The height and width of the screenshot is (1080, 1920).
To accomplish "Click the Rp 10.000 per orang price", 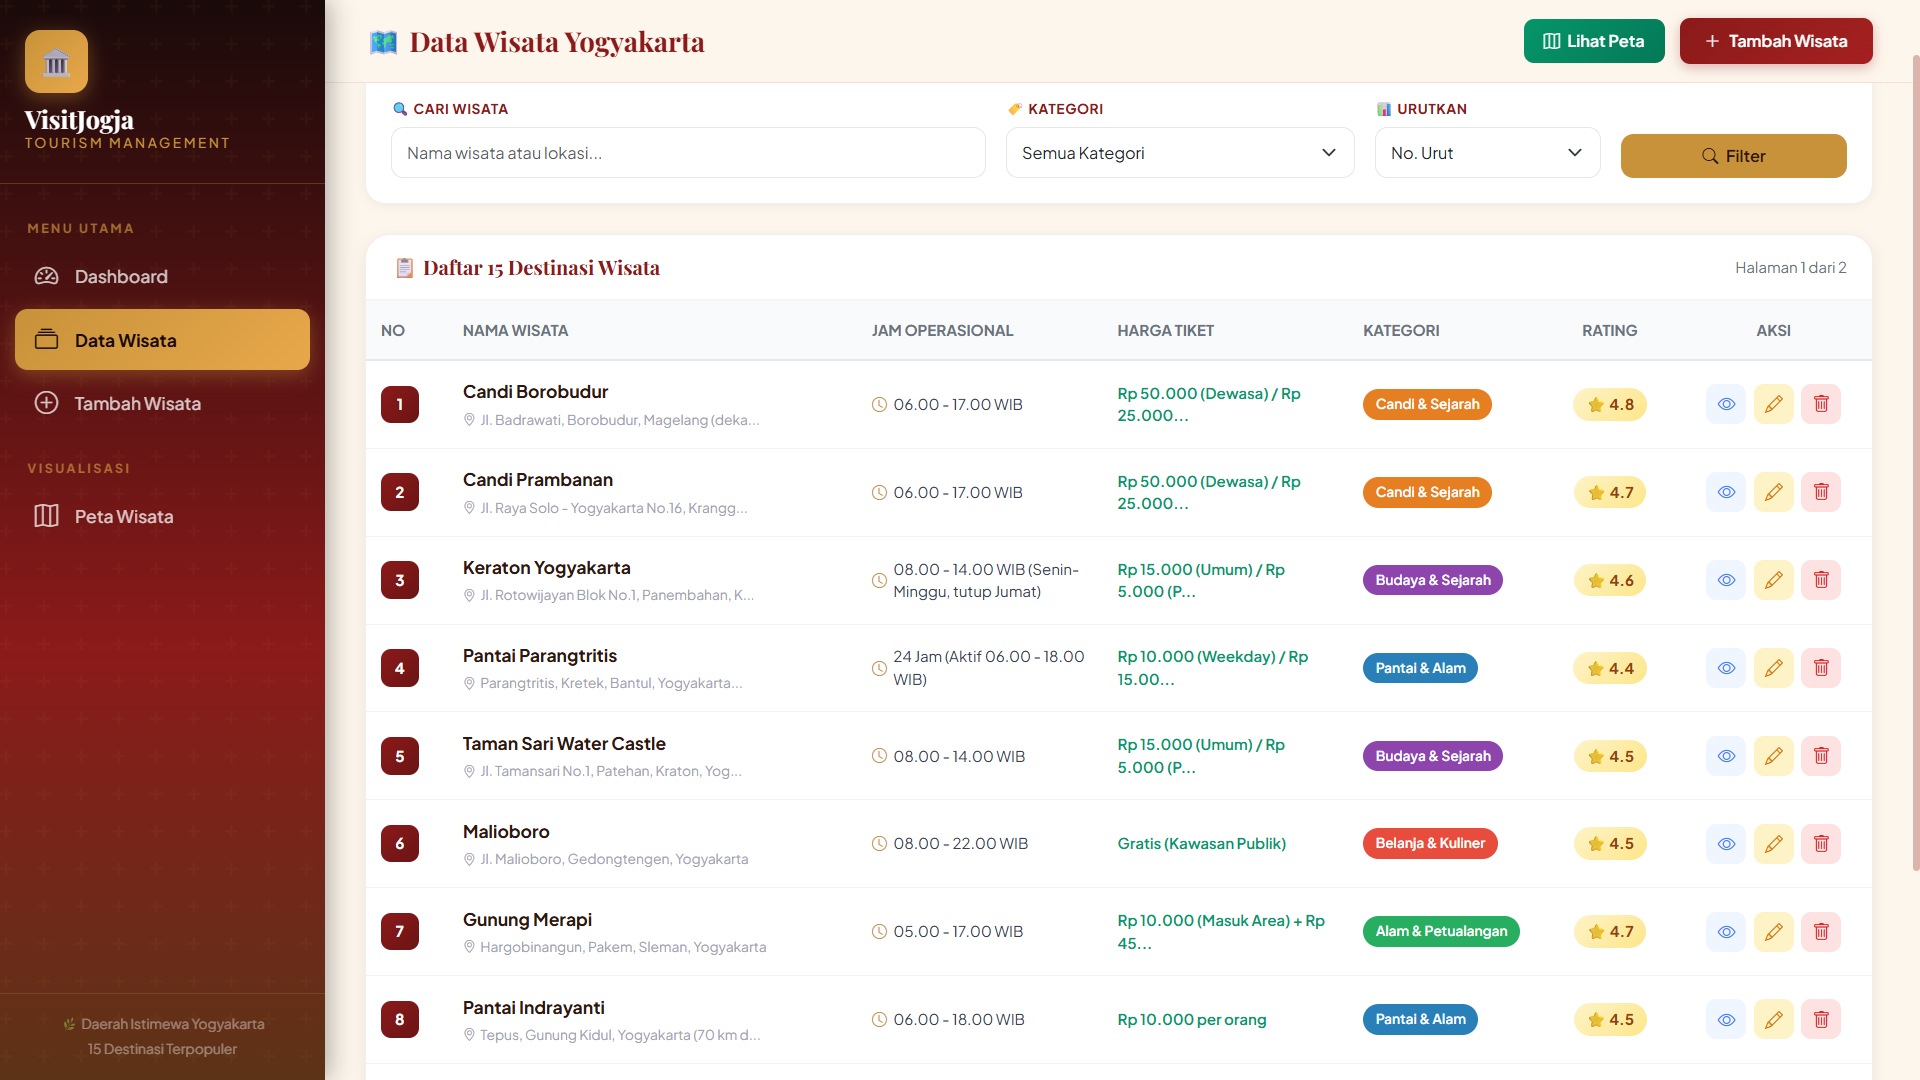I will click(x=1192, y=1019).
